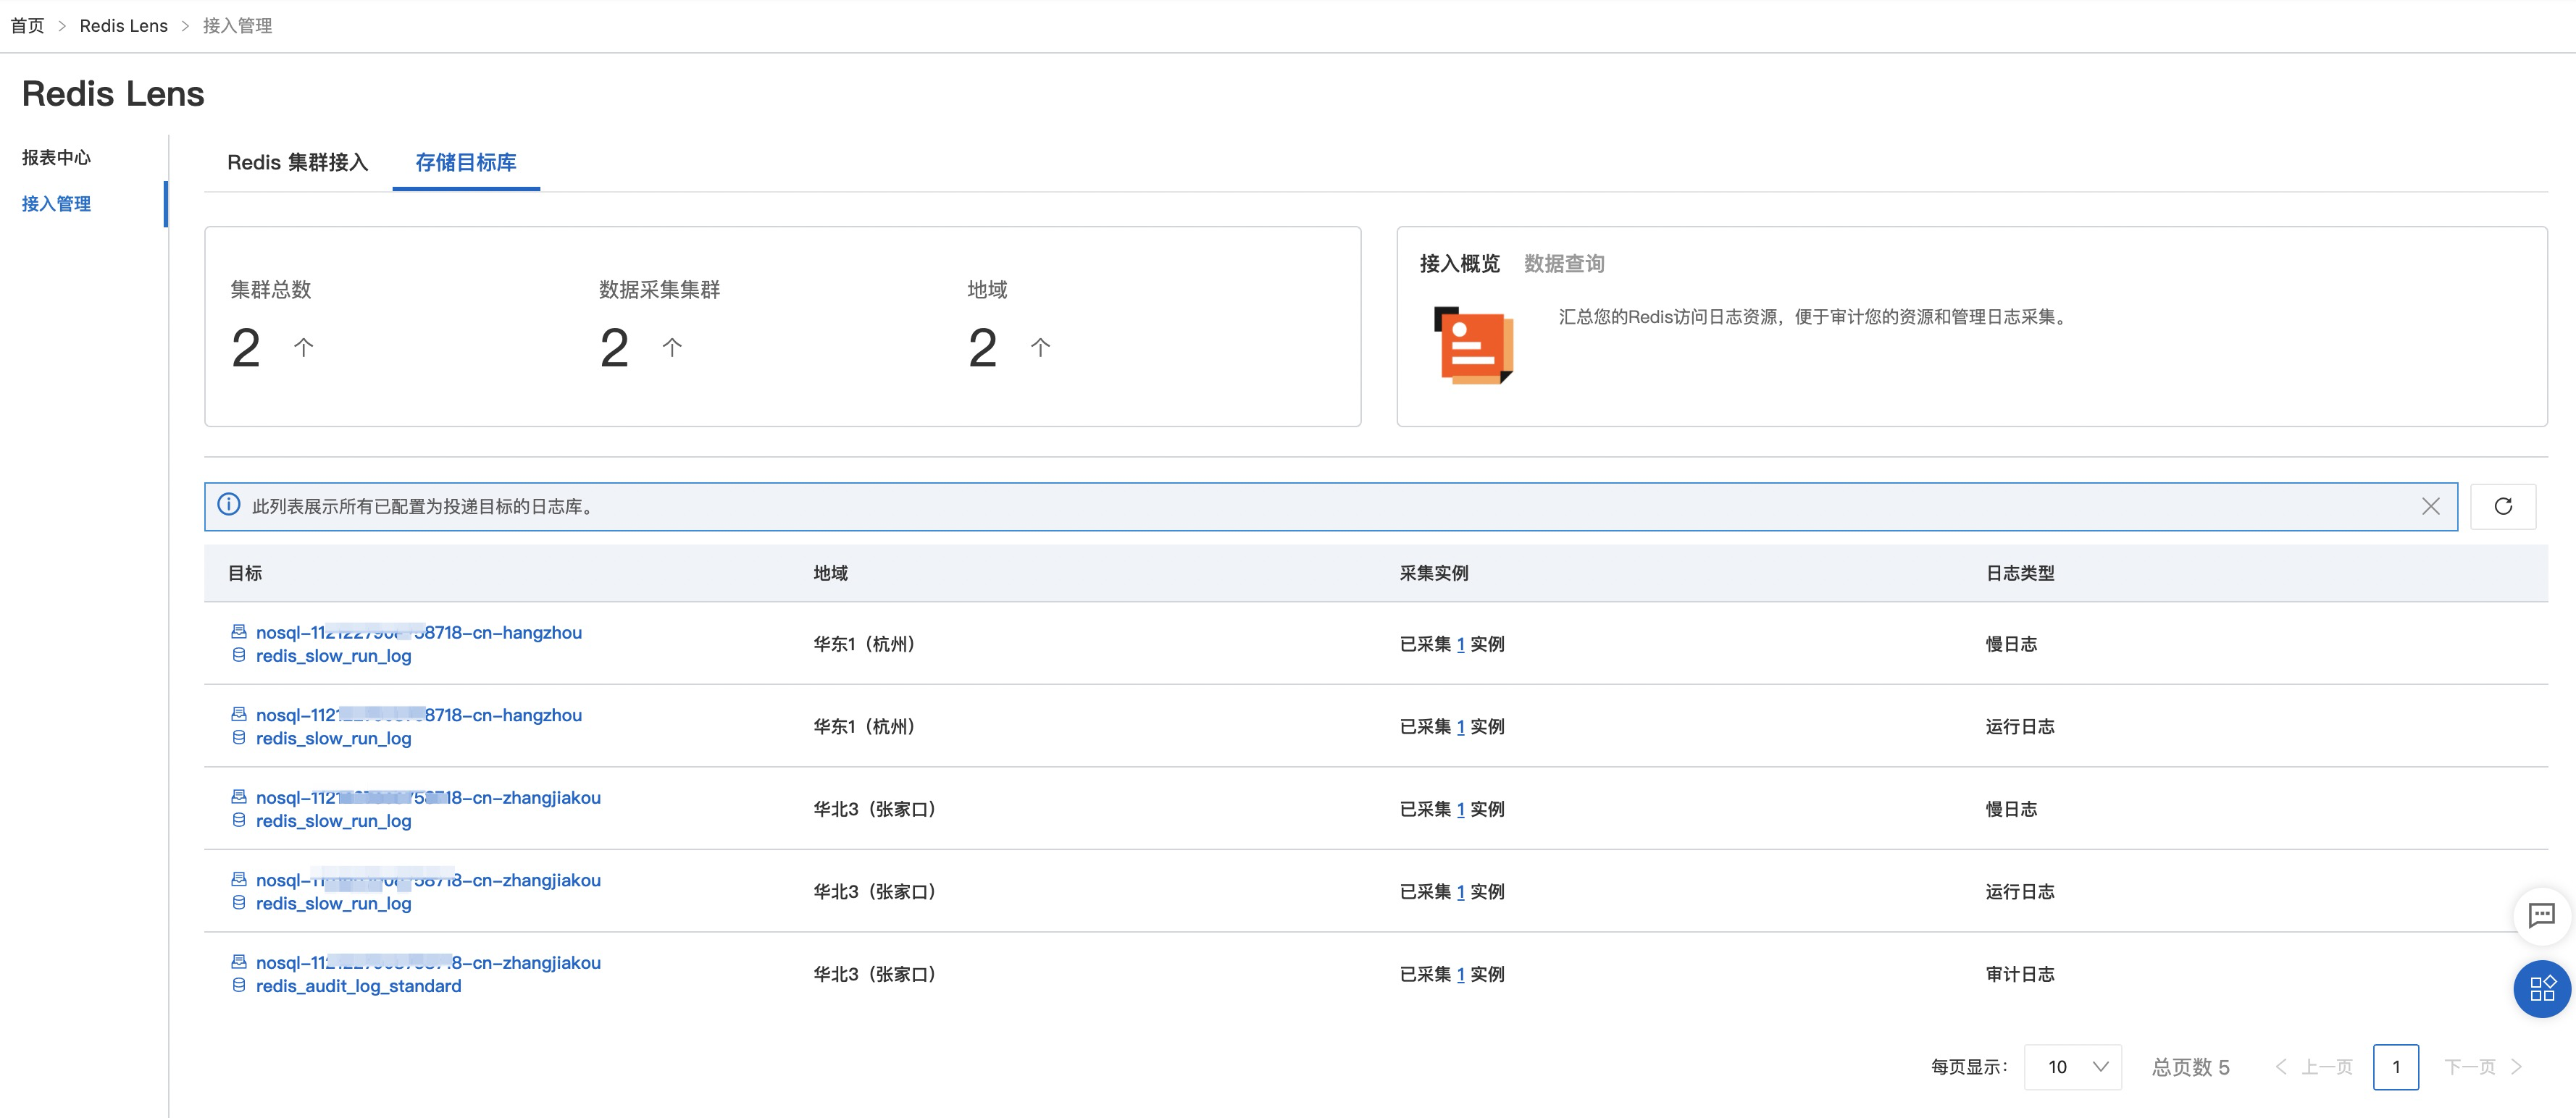
Task: Click the 地域 table column header
Action: (831, 573)
